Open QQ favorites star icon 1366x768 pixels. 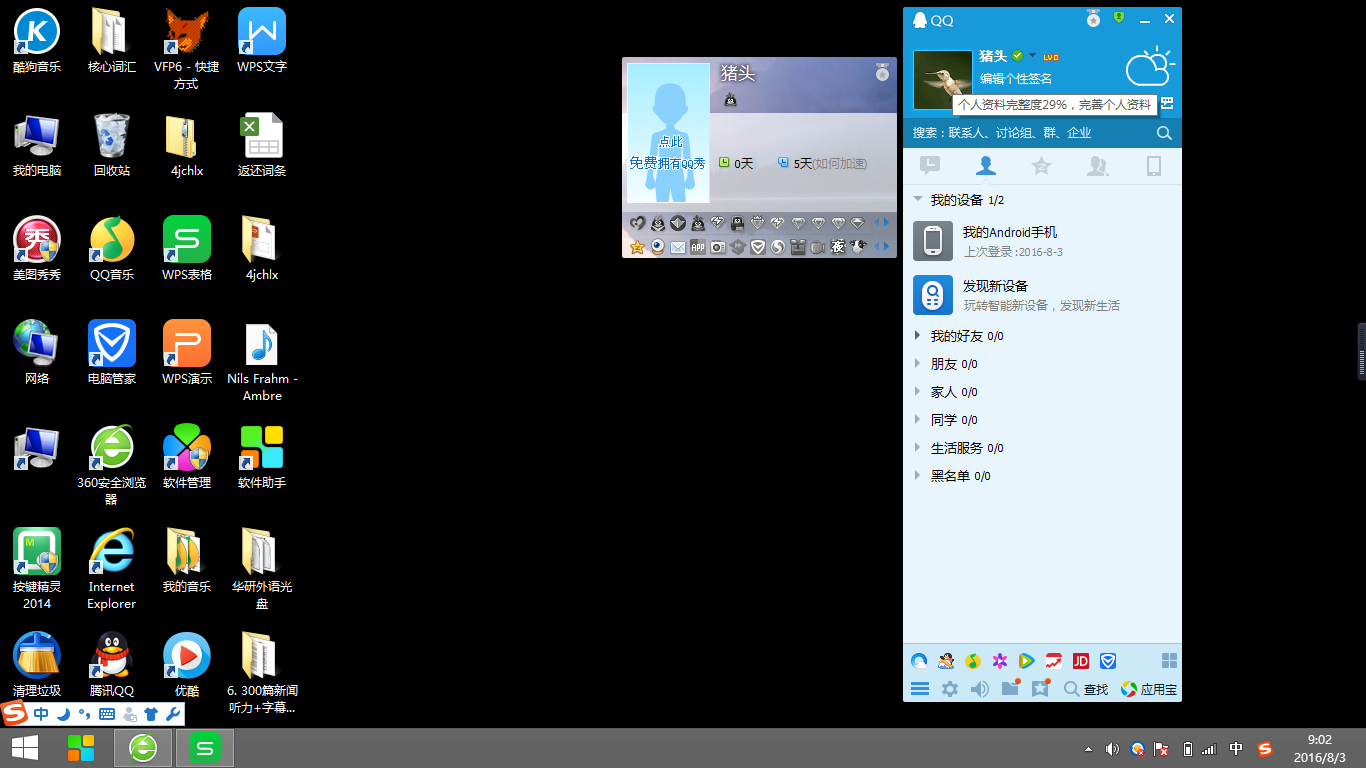(1041, 688)
